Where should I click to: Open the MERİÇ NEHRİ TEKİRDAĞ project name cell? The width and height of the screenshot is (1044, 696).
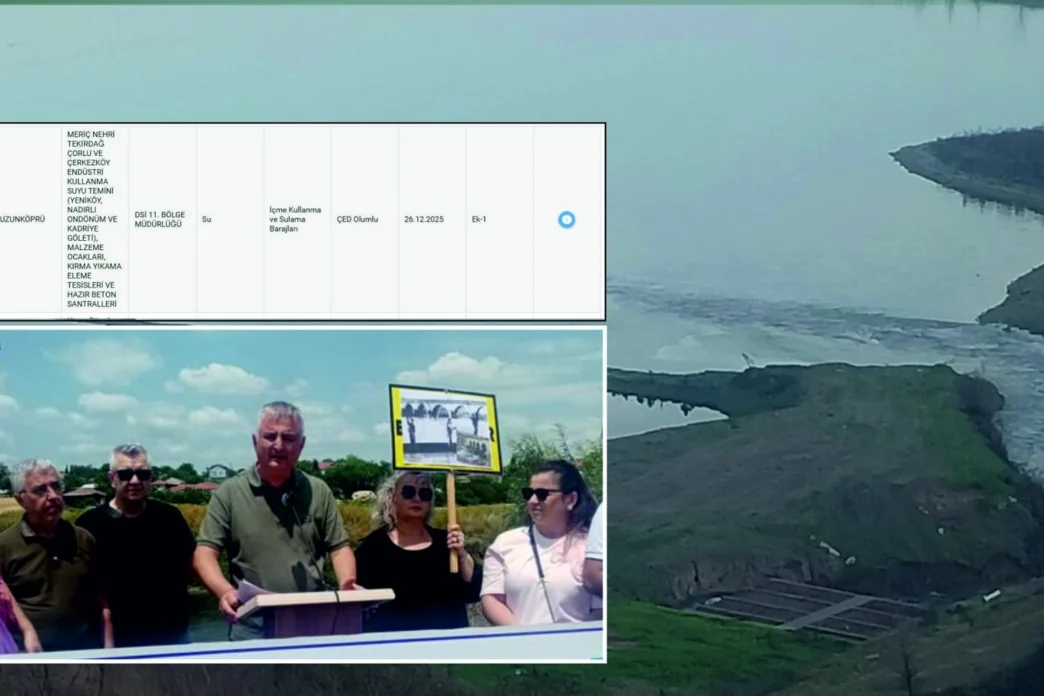[92, 218]
